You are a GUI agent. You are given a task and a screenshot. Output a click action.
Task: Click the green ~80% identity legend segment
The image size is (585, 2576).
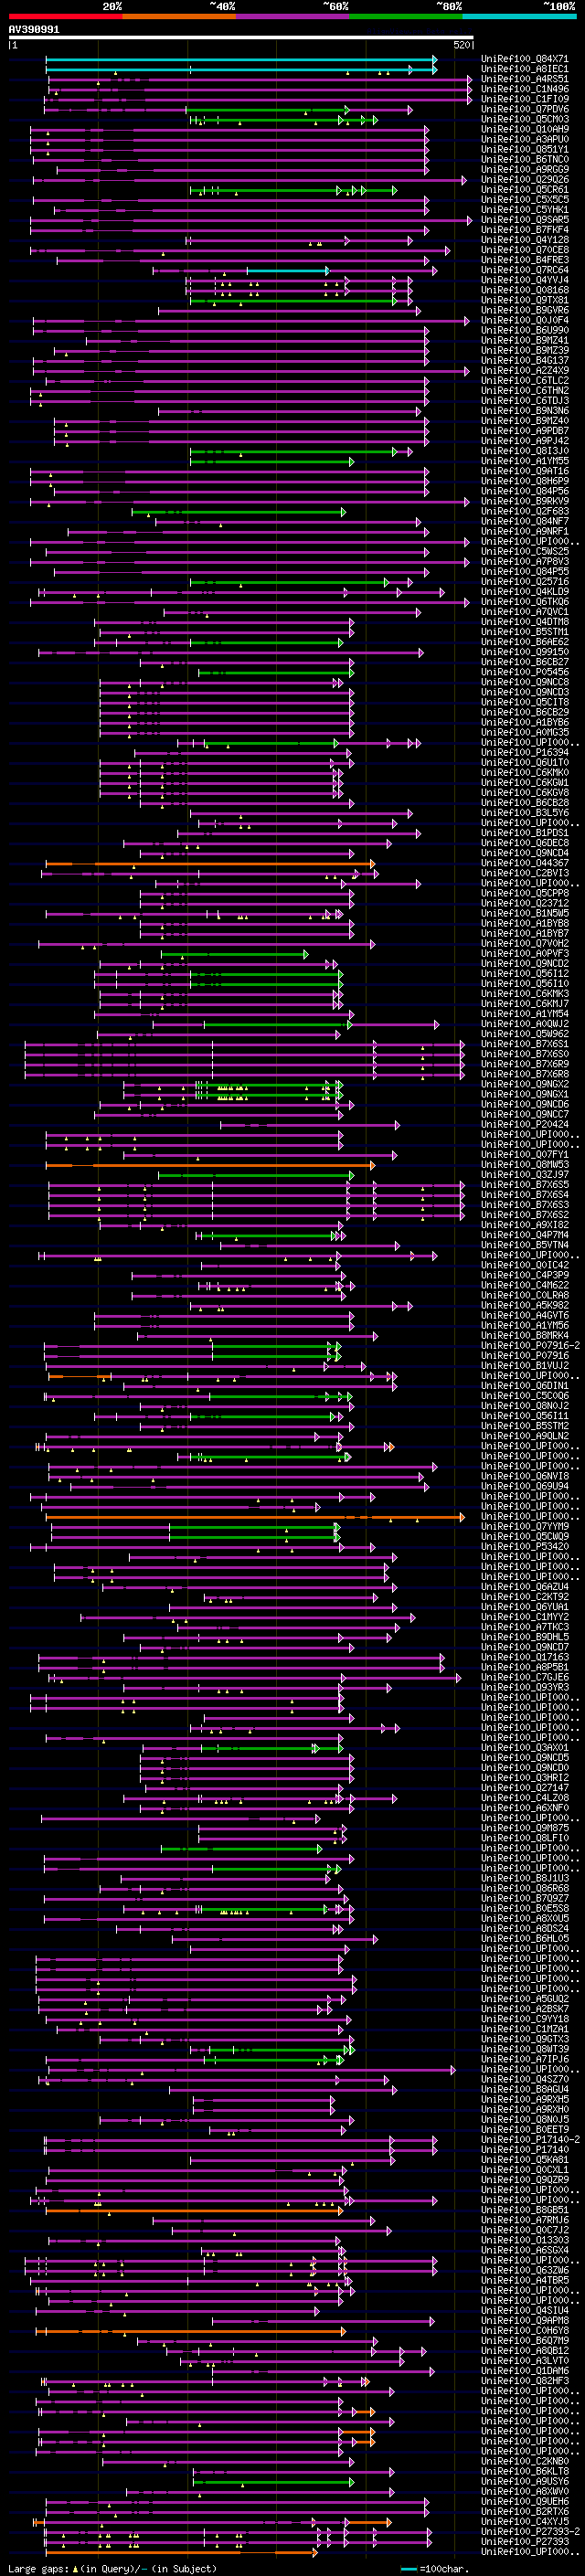pyautogui.click(x=406, y=16)
